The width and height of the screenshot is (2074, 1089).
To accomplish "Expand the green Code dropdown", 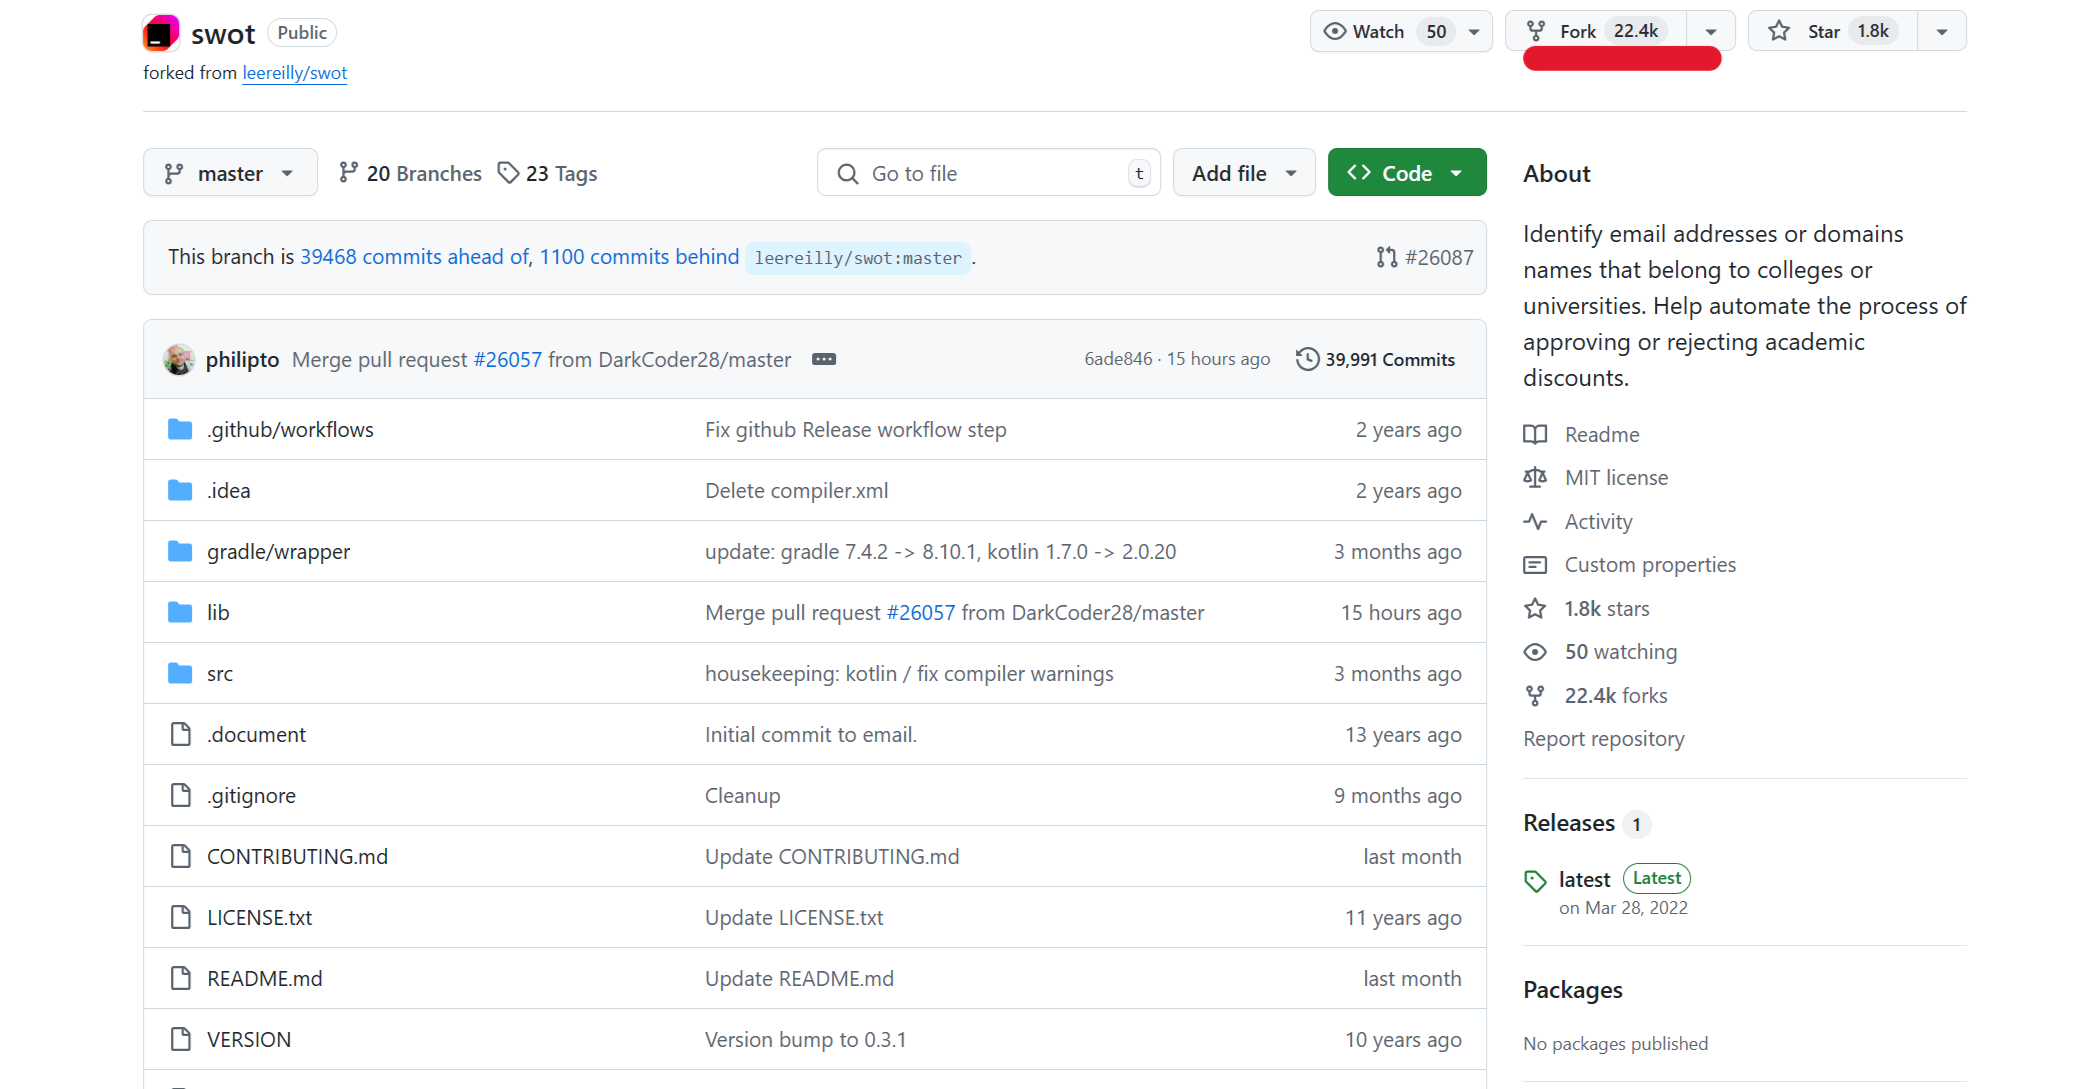I will (x=1406, y=173).
